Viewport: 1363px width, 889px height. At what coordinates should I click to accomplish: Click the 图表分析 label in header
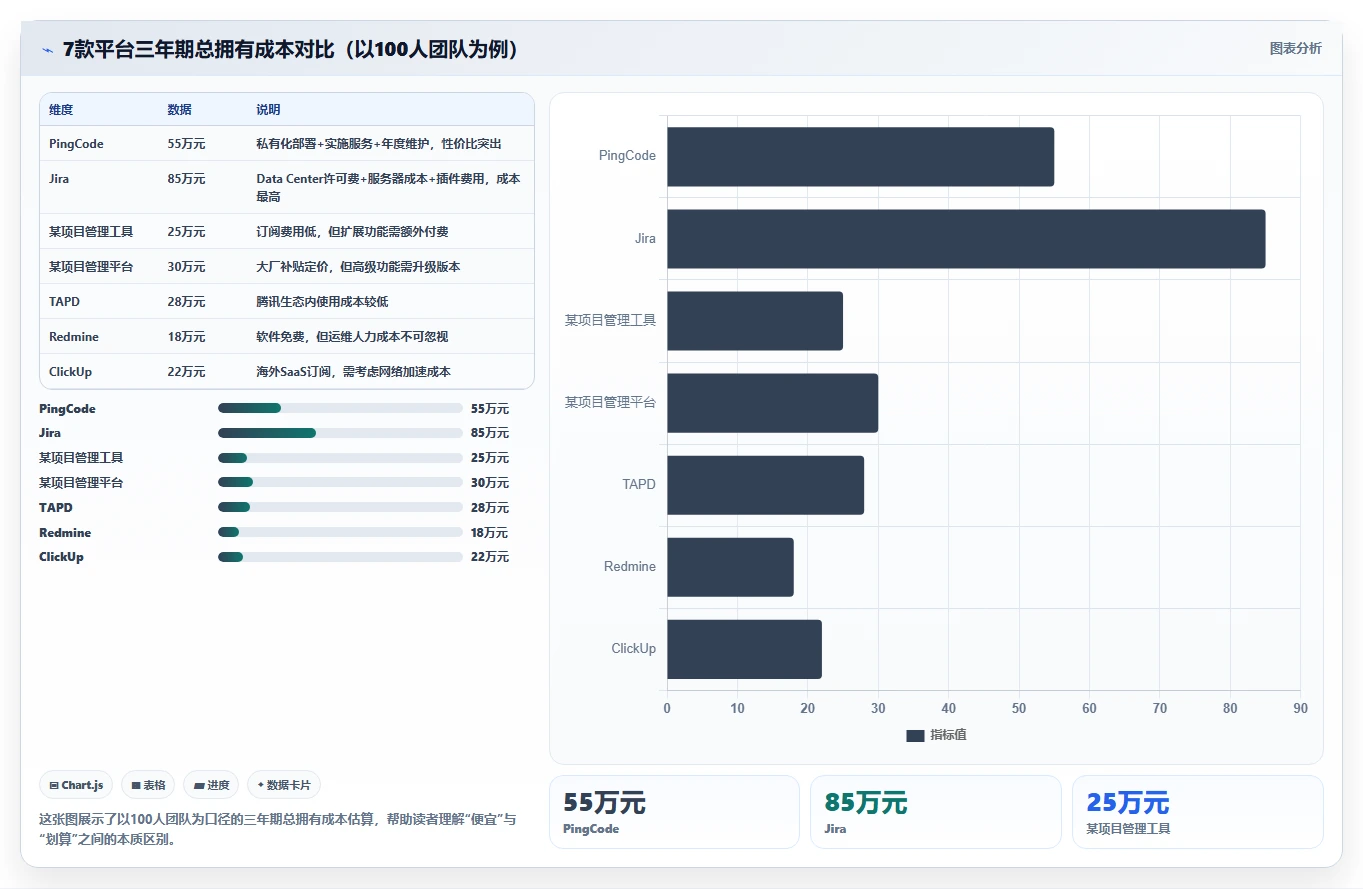pos(1295,48)
